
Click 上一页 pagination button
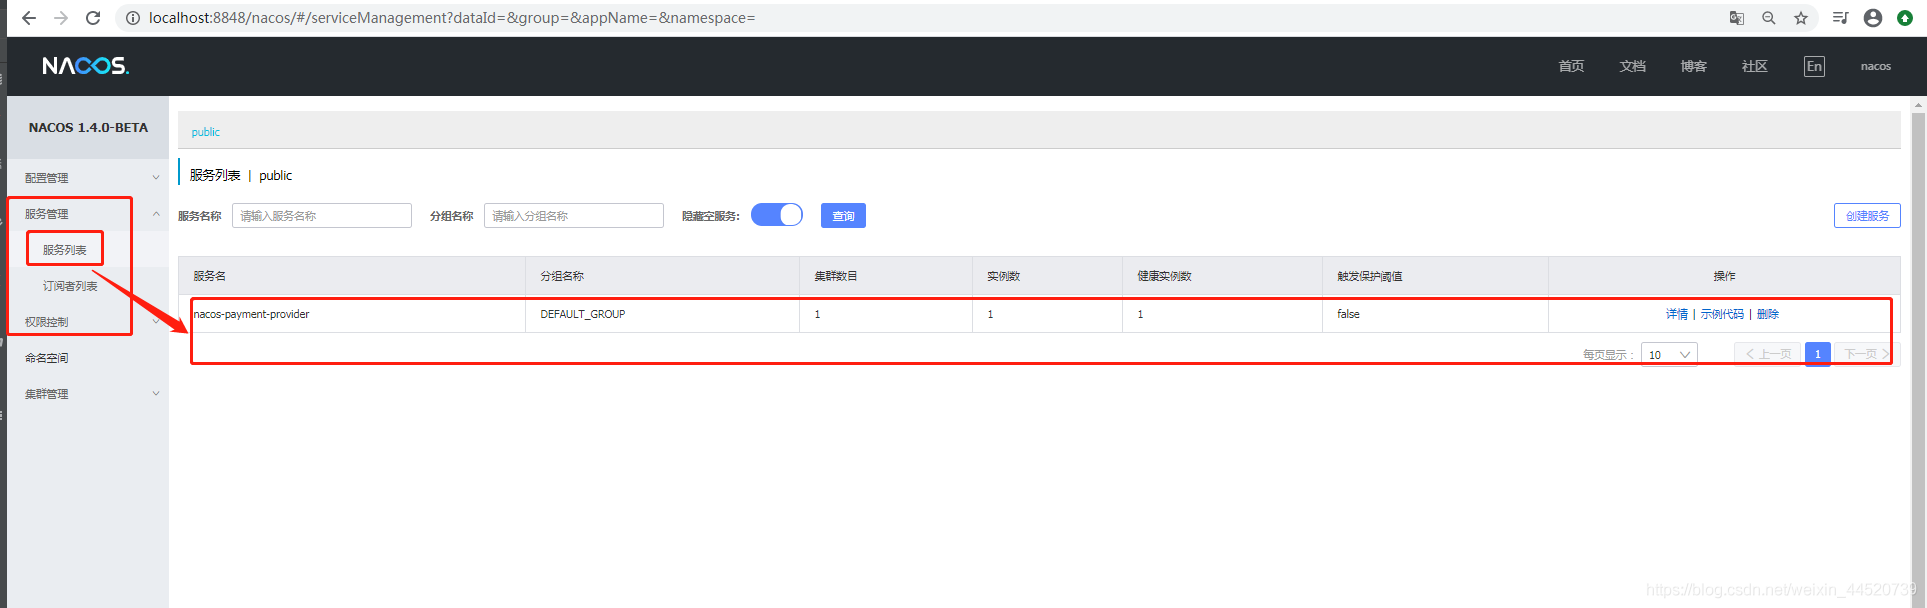1768,354
